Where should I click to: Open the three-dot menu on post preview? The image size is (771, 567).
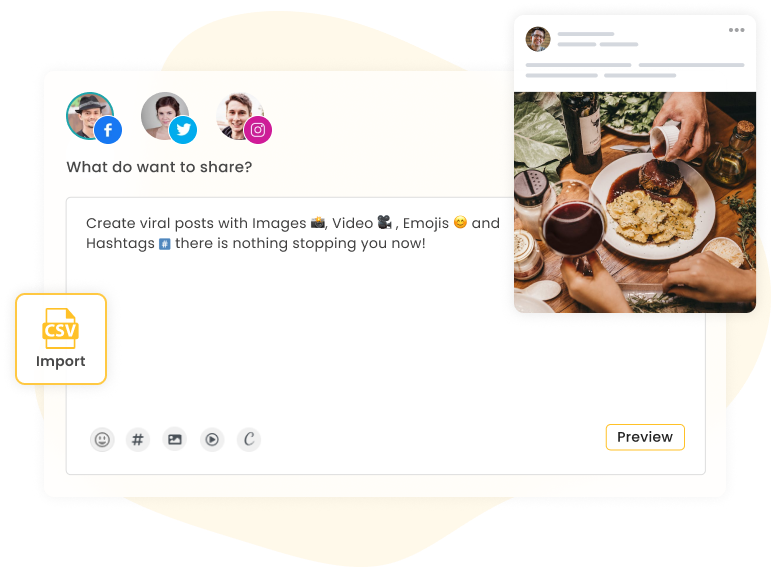(736, 30)
